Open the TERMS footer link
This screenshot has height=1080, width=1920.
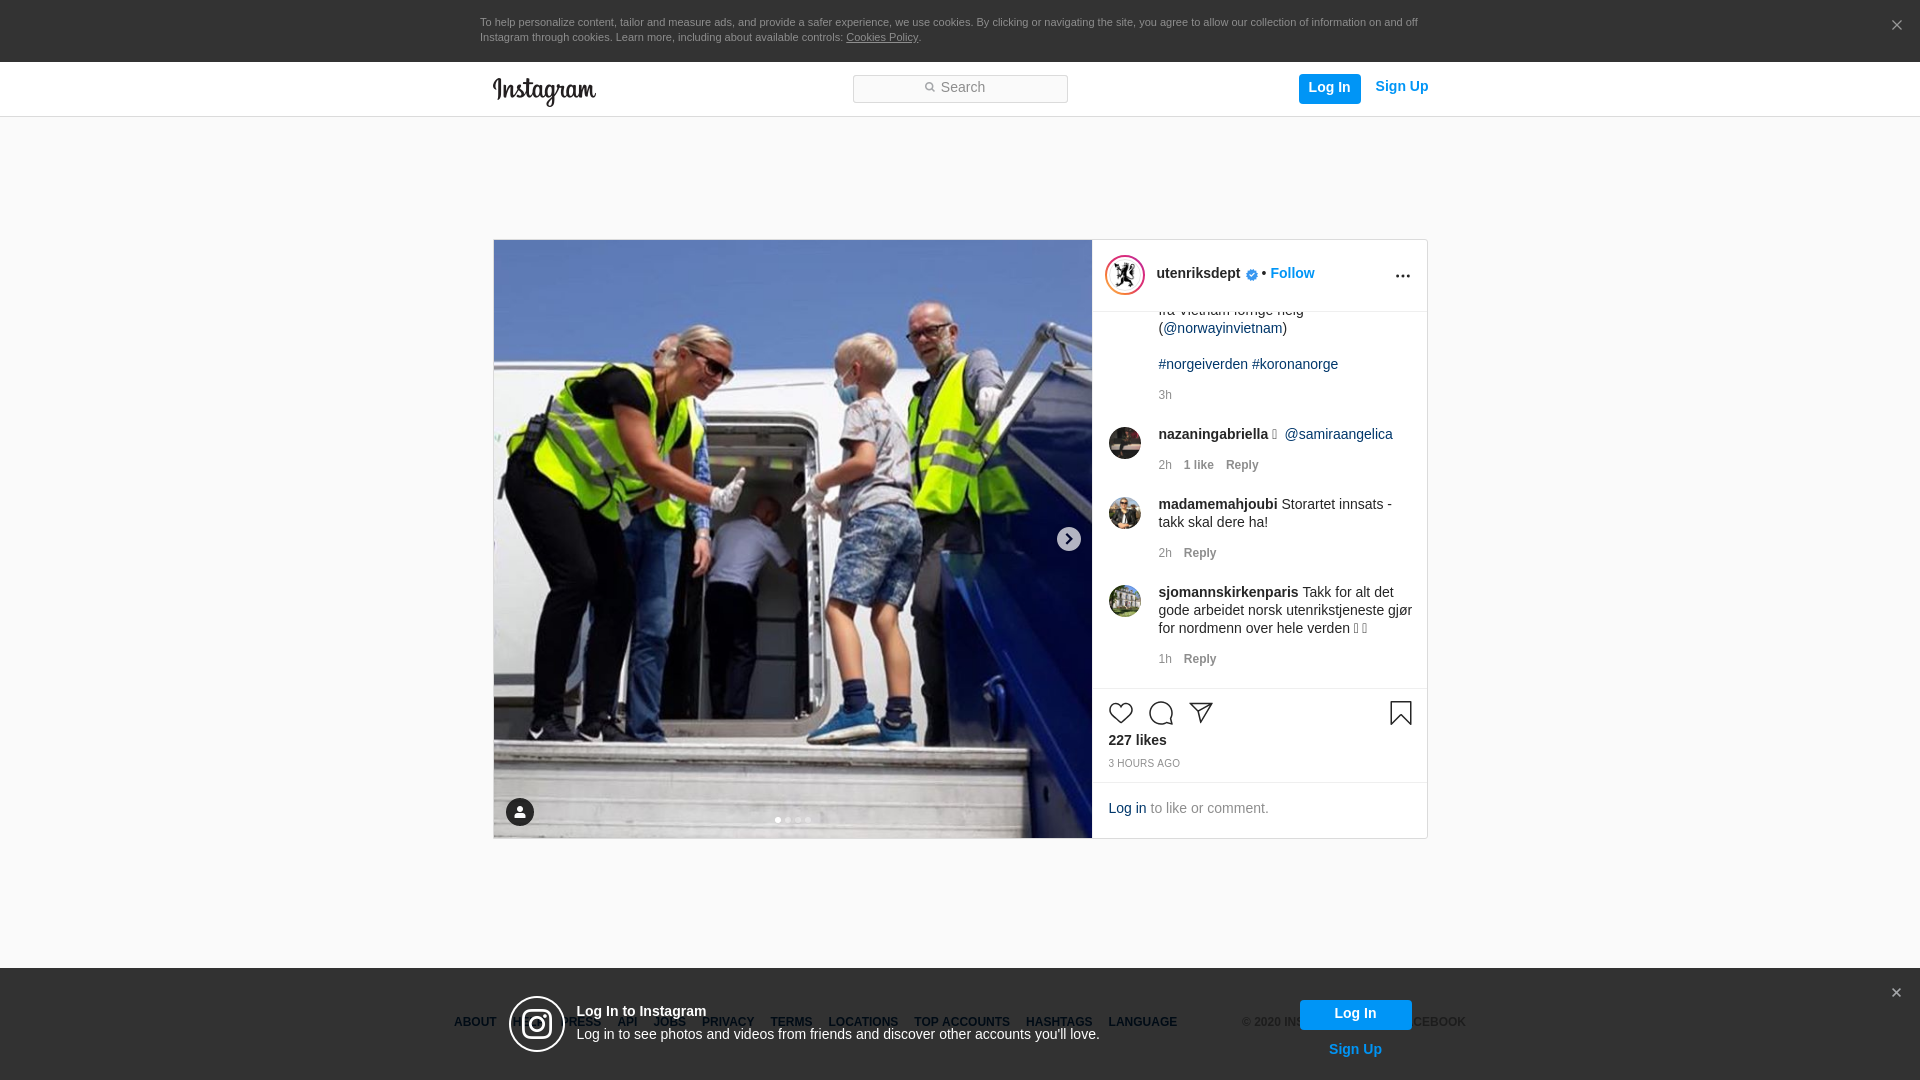pyautogui.click(x=790, y=1023)
